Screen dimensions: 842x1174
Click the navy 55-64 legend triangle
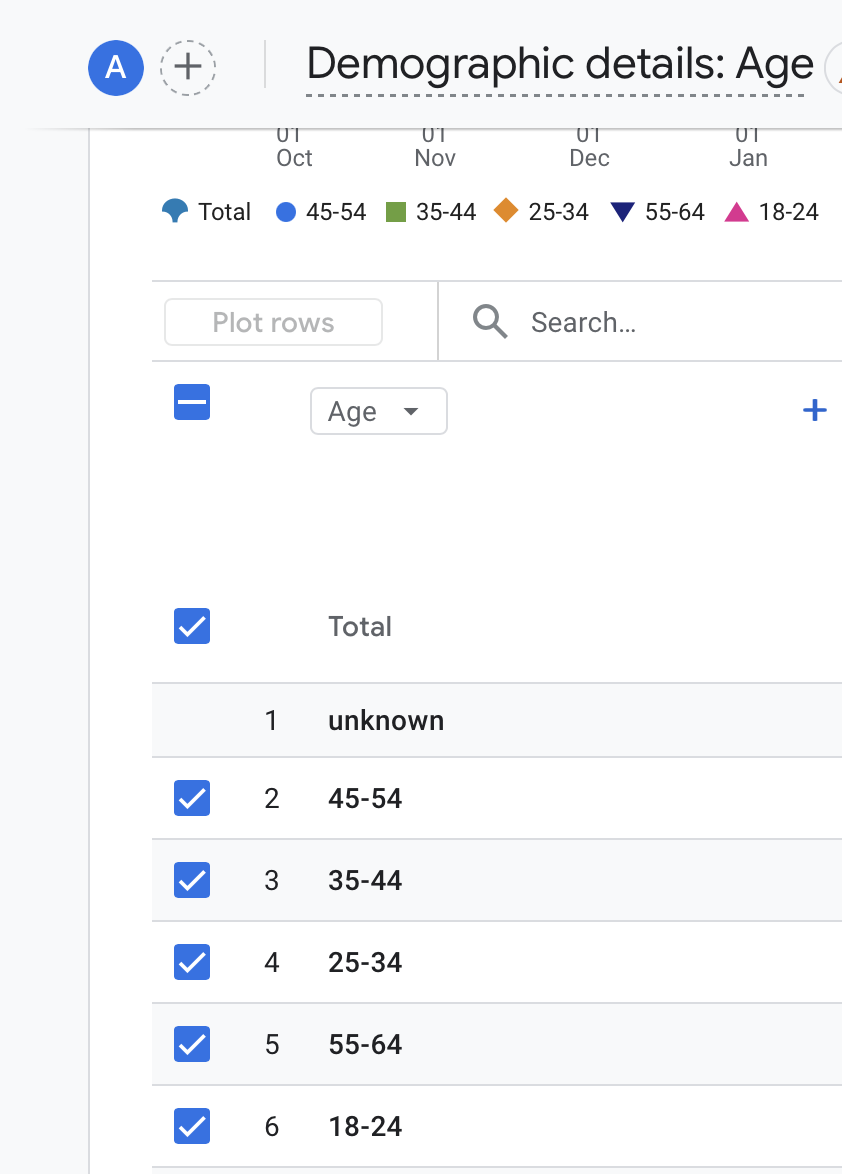tap(623, 212)
